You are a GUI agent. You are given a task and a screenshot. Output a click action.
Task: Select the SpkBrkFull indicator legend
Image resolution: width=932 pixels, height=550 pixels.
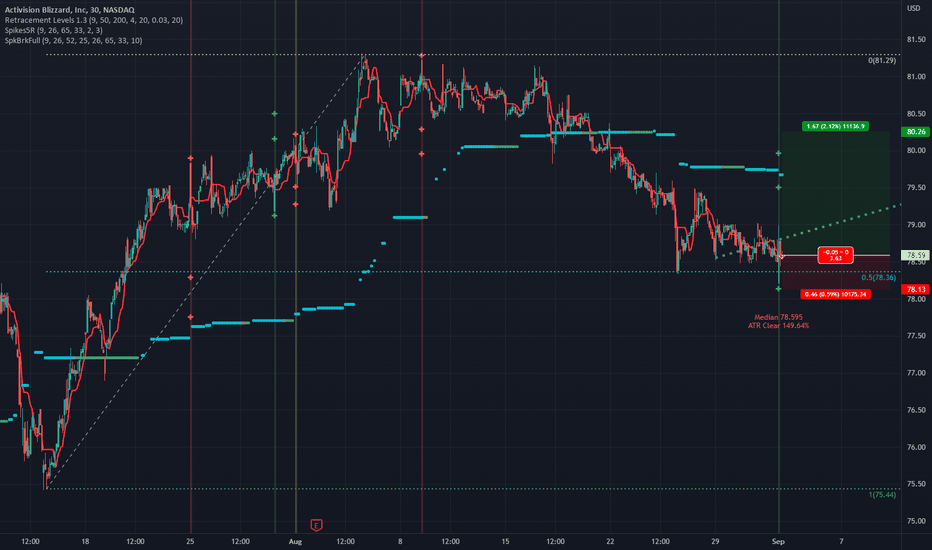(x=73, y=40)
